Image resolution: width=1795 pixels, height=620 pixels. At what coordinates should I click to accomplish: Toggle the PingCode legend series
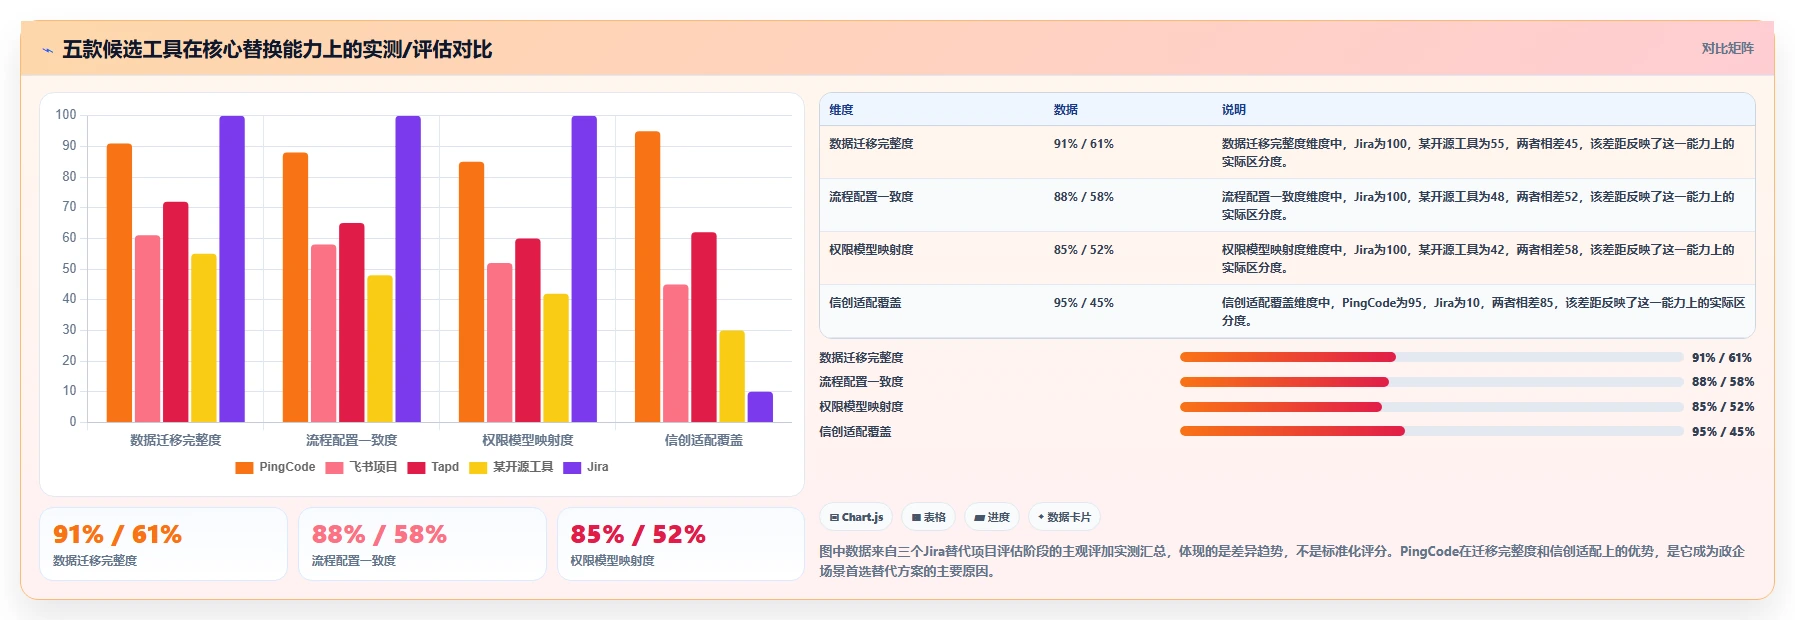(275, 467)
